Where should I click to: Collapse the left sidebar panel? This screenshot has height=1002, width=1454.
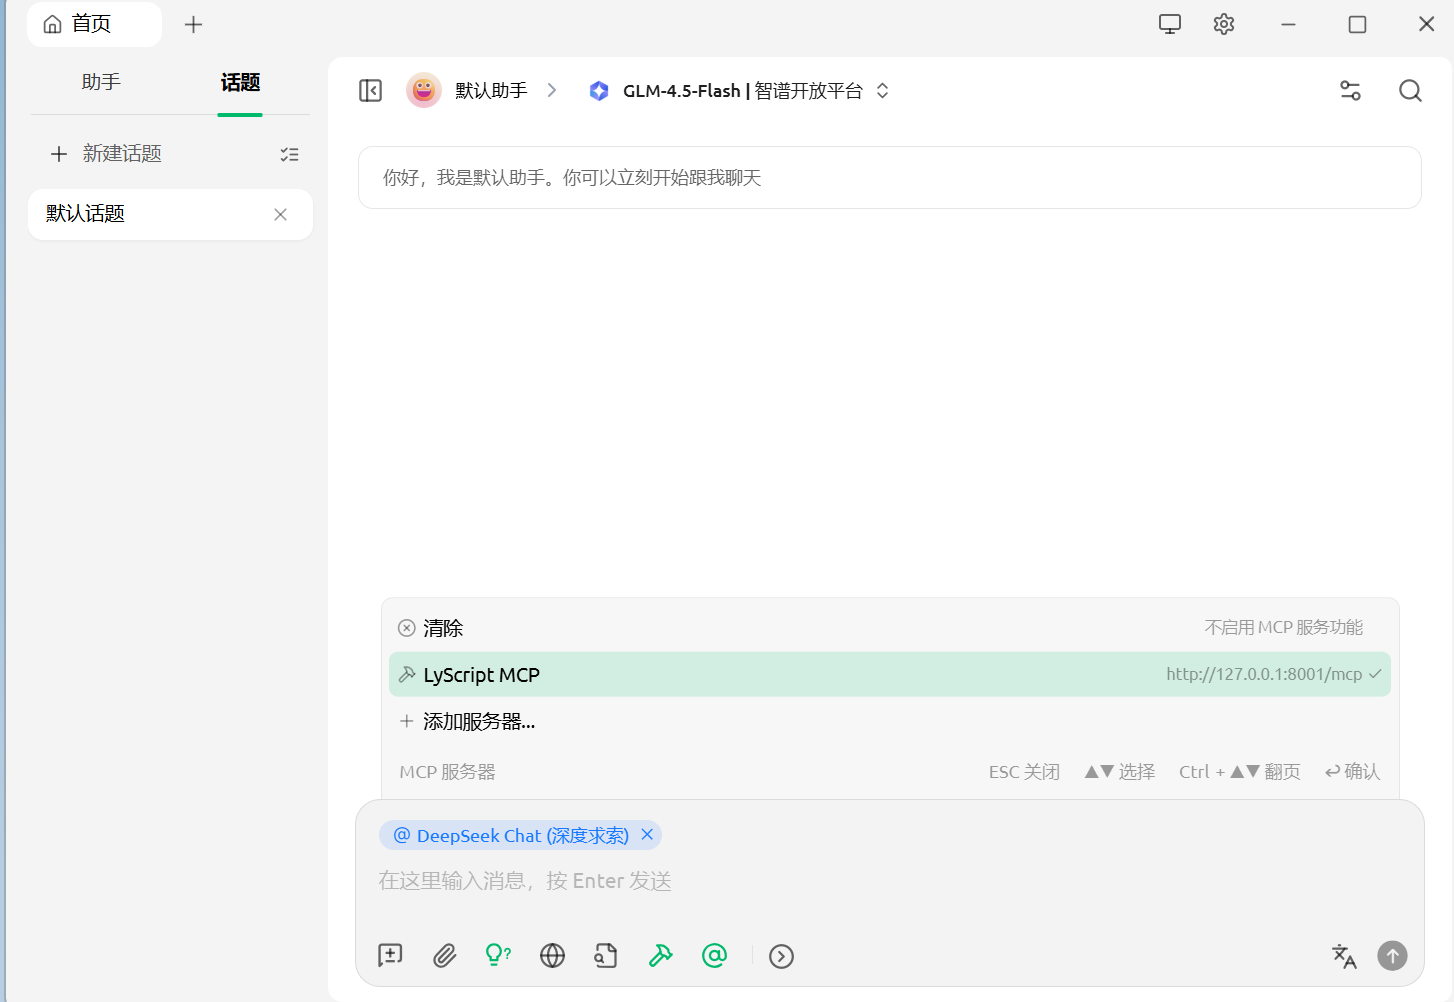(x=370, y=91)
